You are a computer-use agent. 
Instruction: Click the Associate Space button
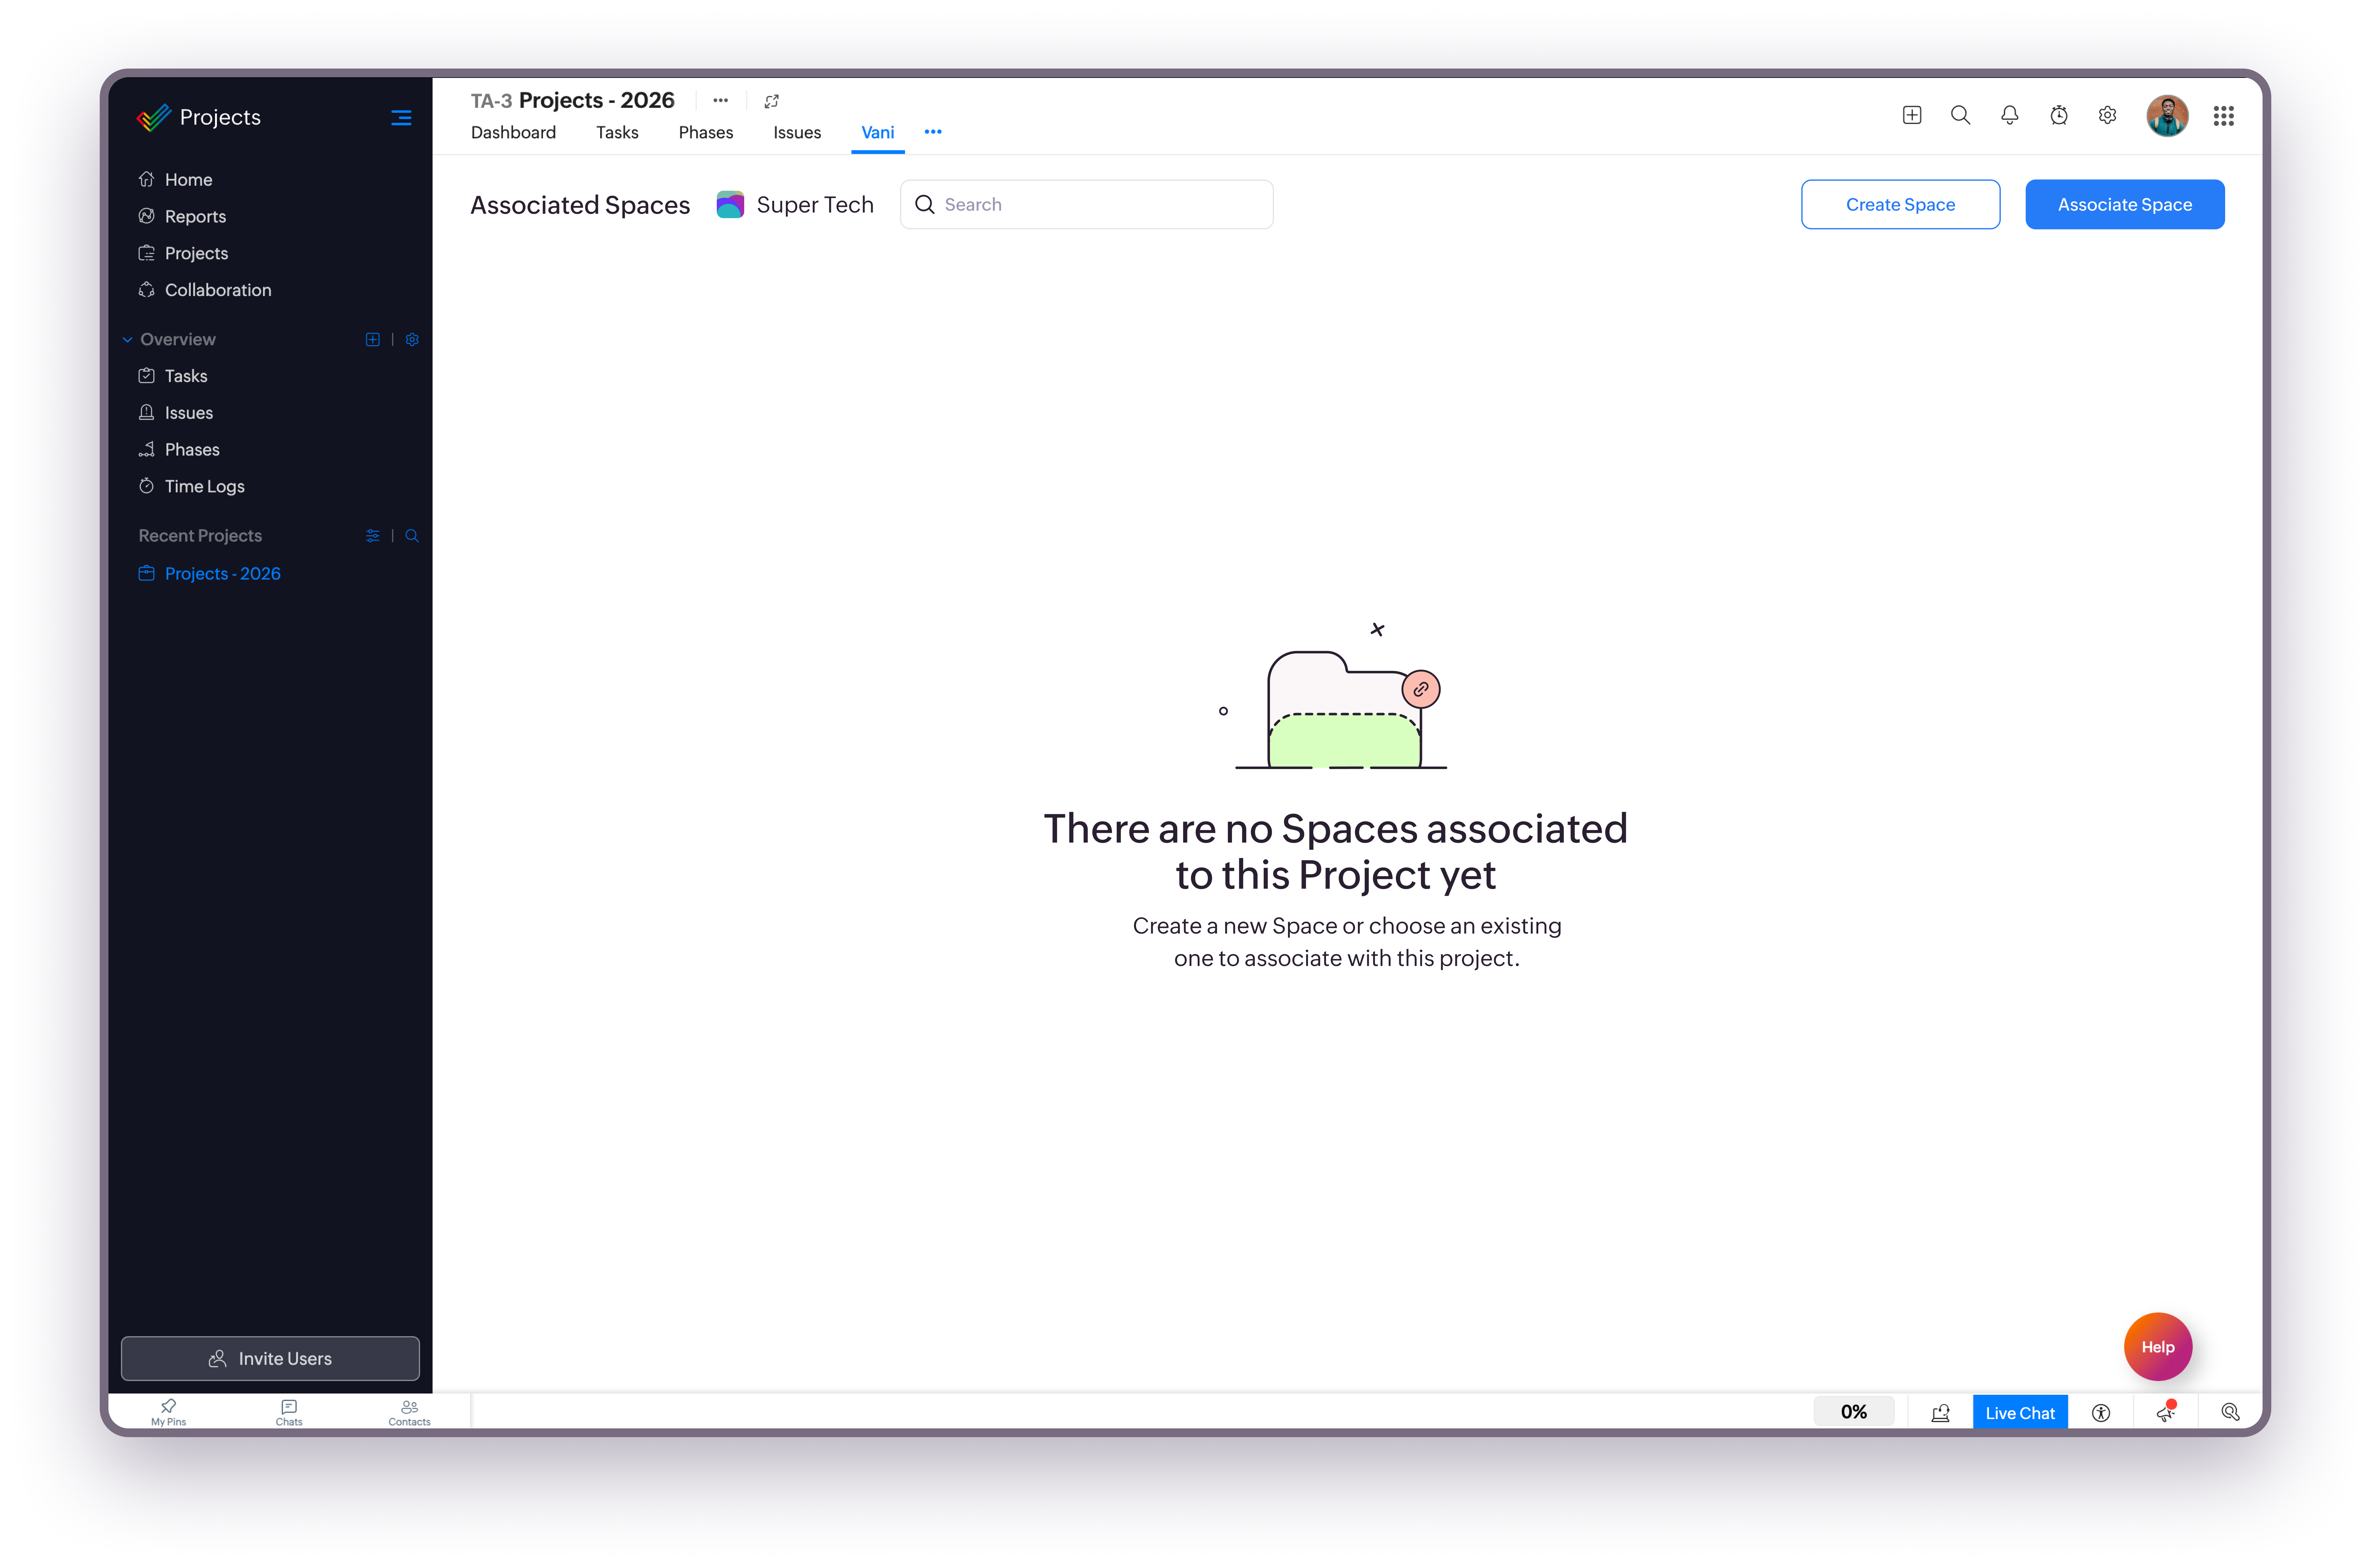tap(2124, 204)
